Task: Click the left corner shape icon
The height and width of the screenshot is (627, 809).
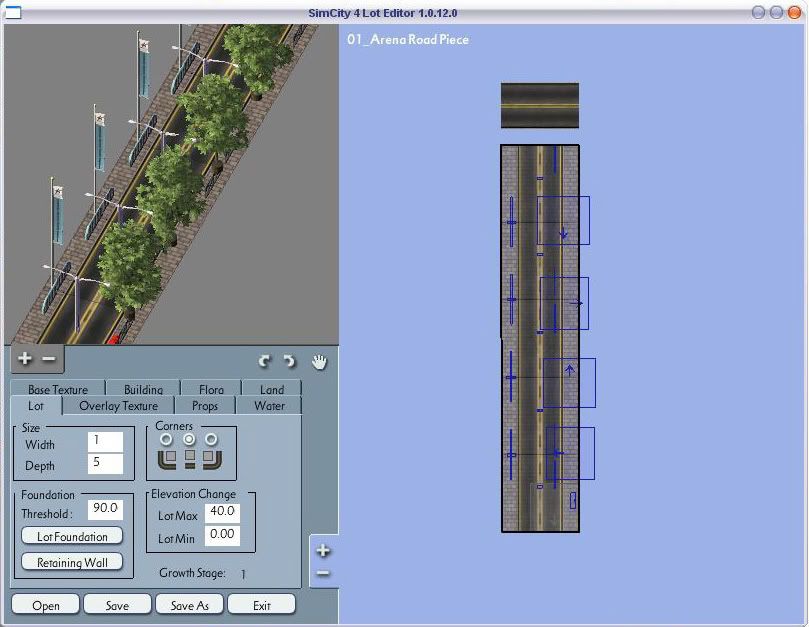Action: point(167,459)
